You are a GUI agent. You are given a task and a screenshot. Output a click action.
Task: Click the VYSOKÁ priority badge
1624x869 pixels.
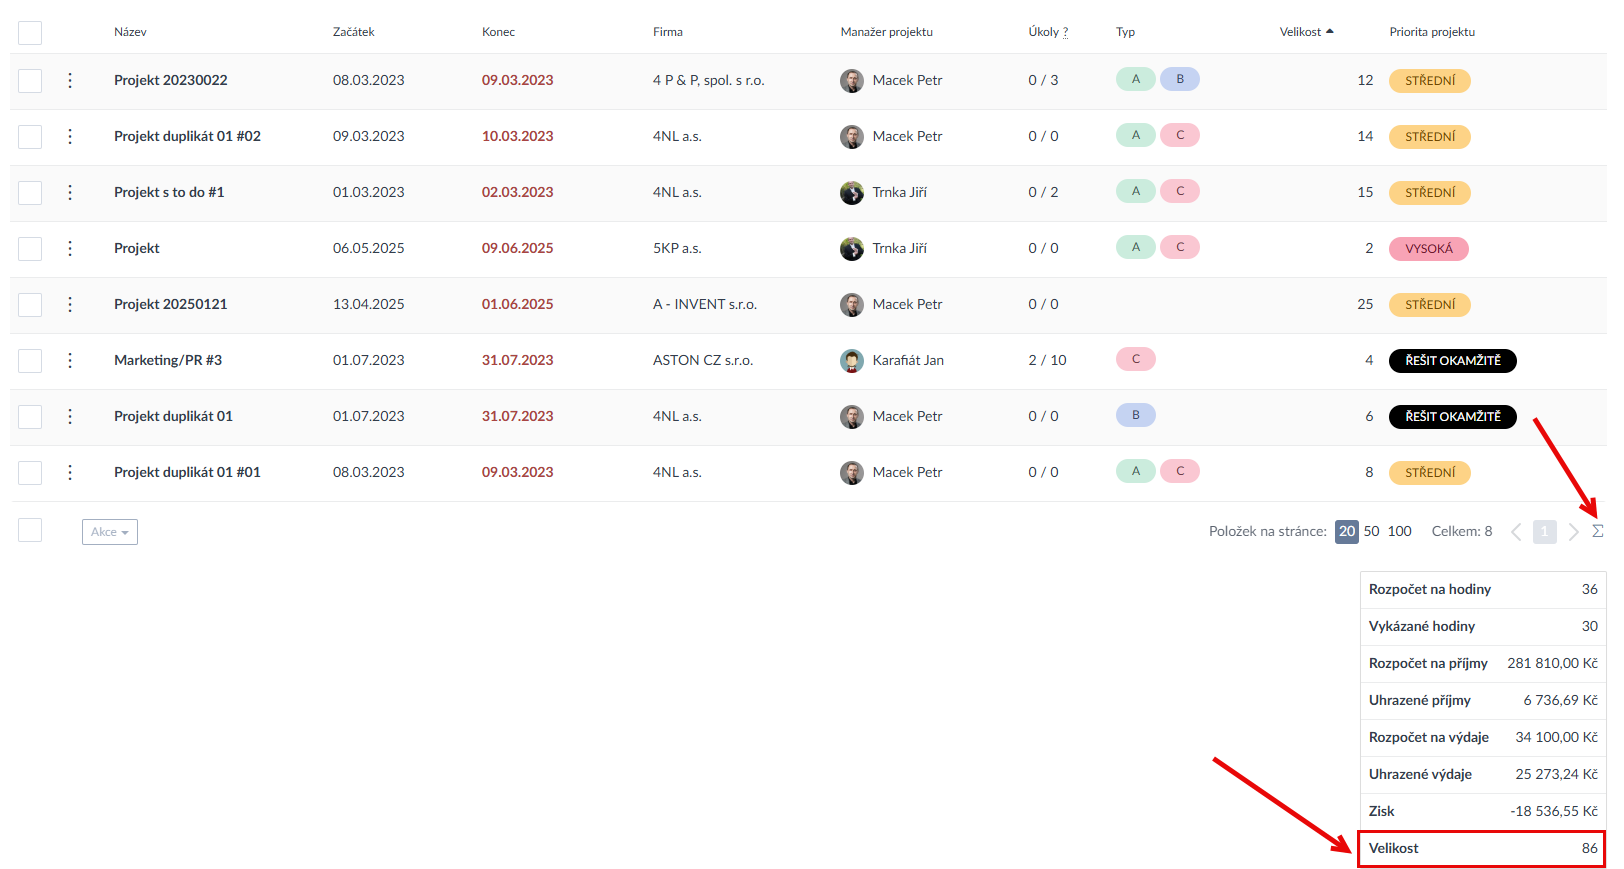click(x=1428, y=249)
